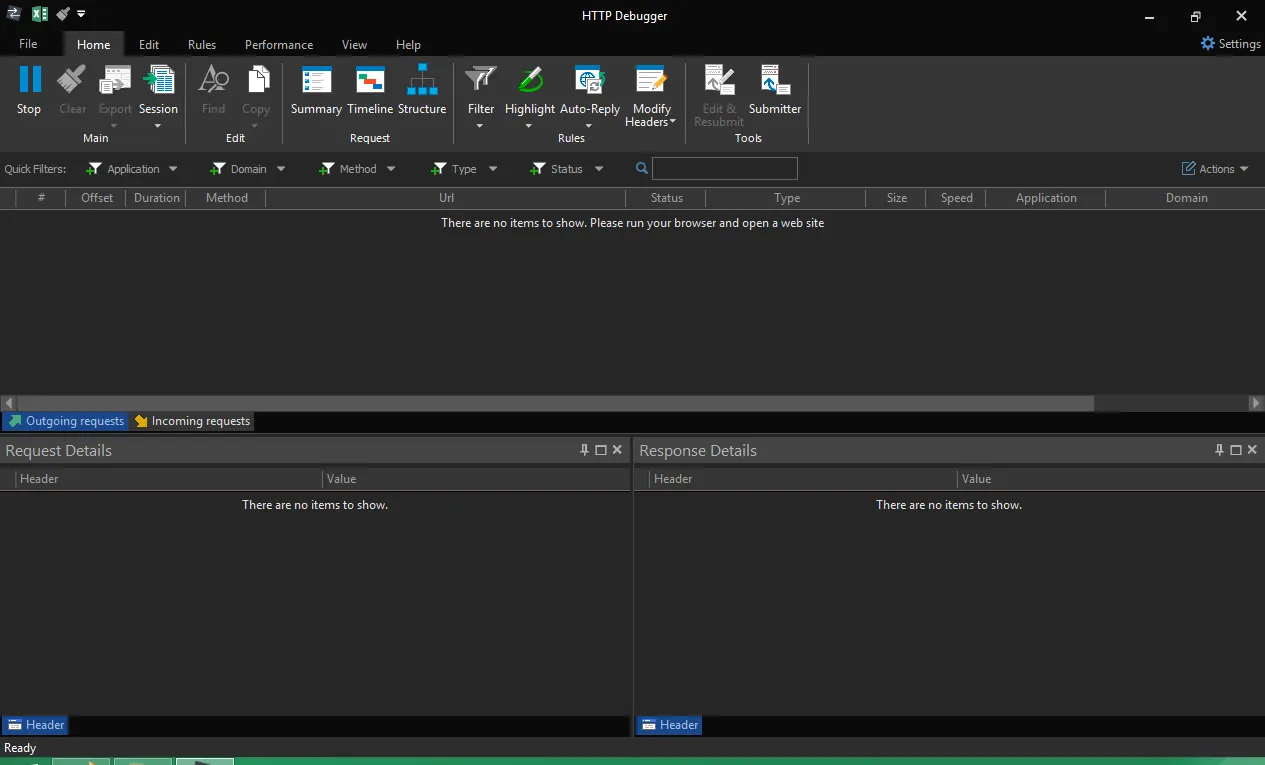Open the Export tool
This screenshot has height=765, width=1265.
tap(115, 96)
